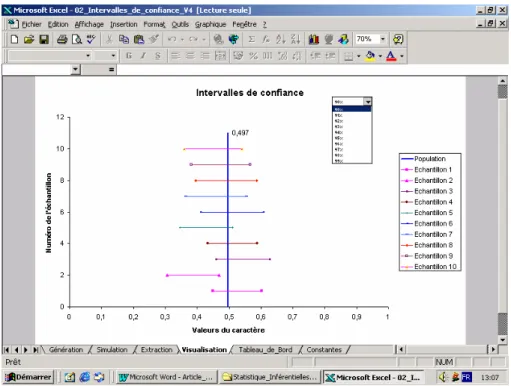Click the Redo arrow icon
The width and height of the screenshot is (511, 386).
[193, 39]
